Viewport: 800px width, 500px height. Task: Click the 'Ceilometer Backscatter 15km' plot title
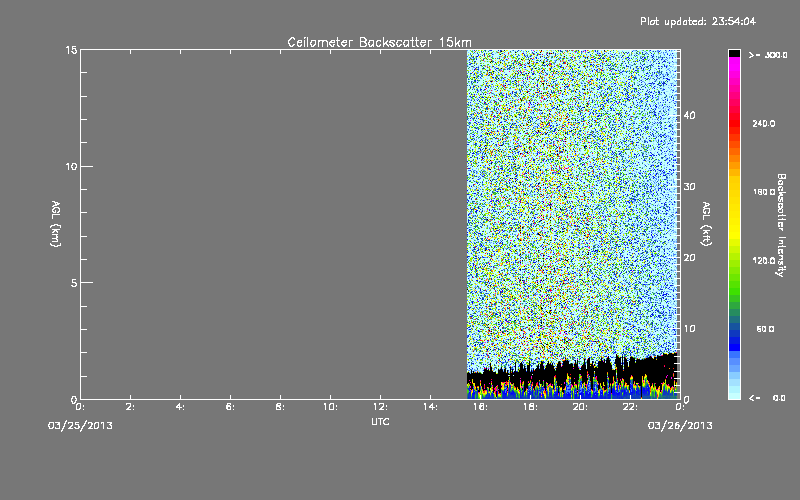click(379, 42)
